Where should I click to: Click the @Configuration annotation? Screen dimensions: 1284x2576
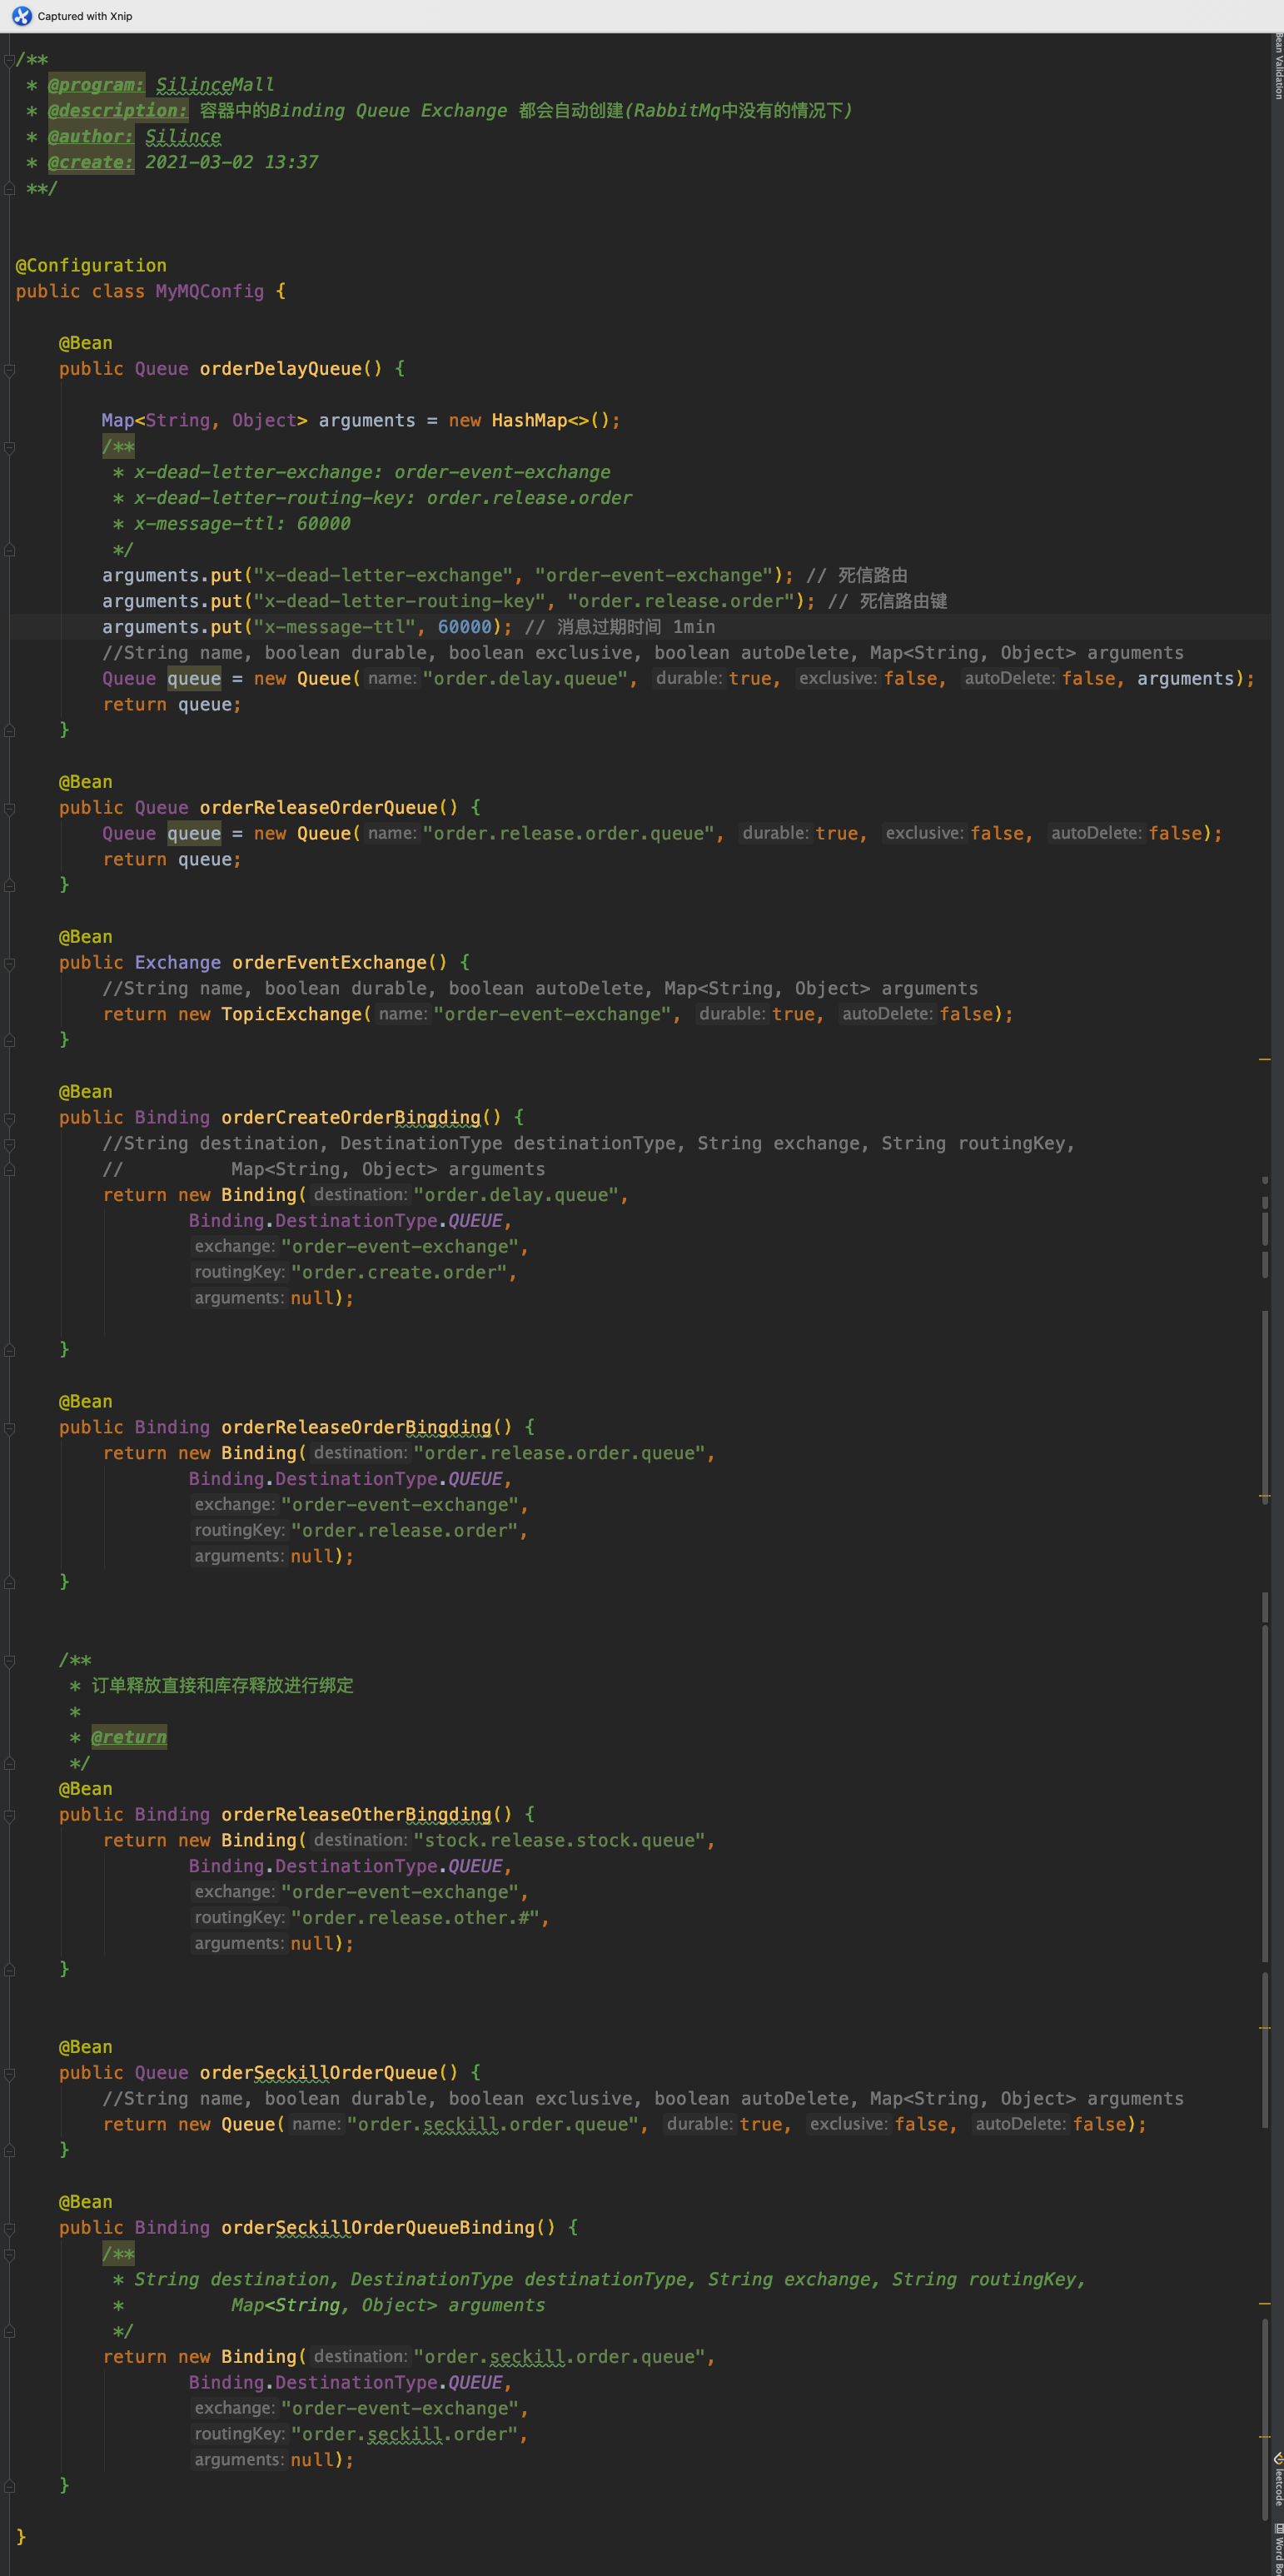point(91,265)
